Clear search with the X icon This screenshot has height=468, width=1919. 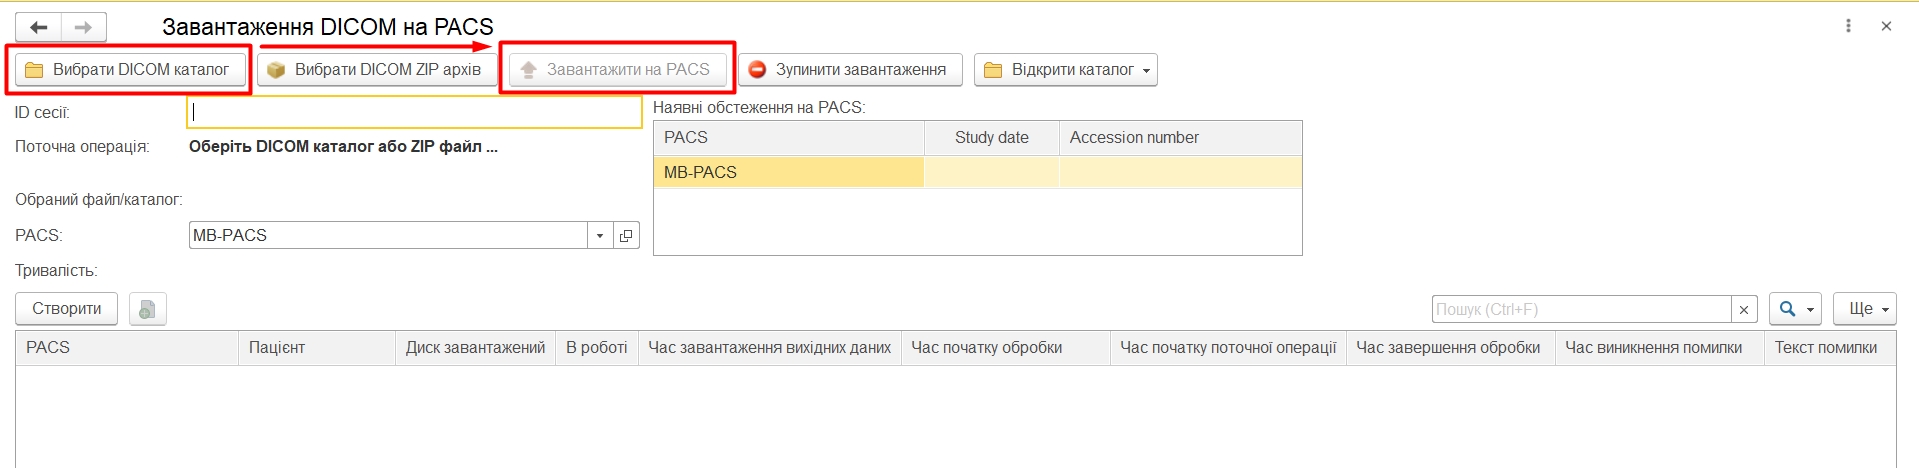click(1744, 310)
